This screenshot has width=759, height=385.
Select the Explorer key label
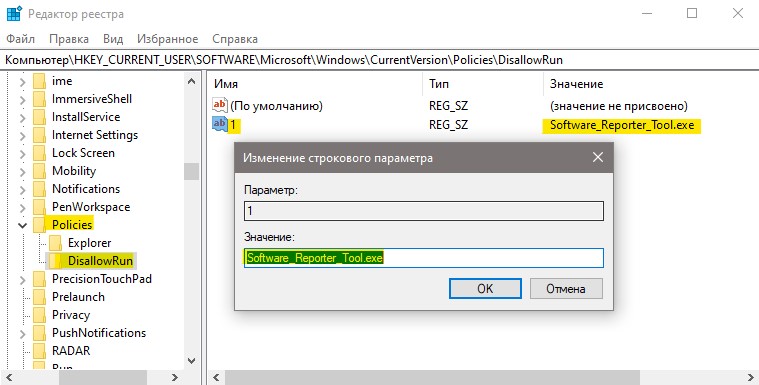coord(90,243)
